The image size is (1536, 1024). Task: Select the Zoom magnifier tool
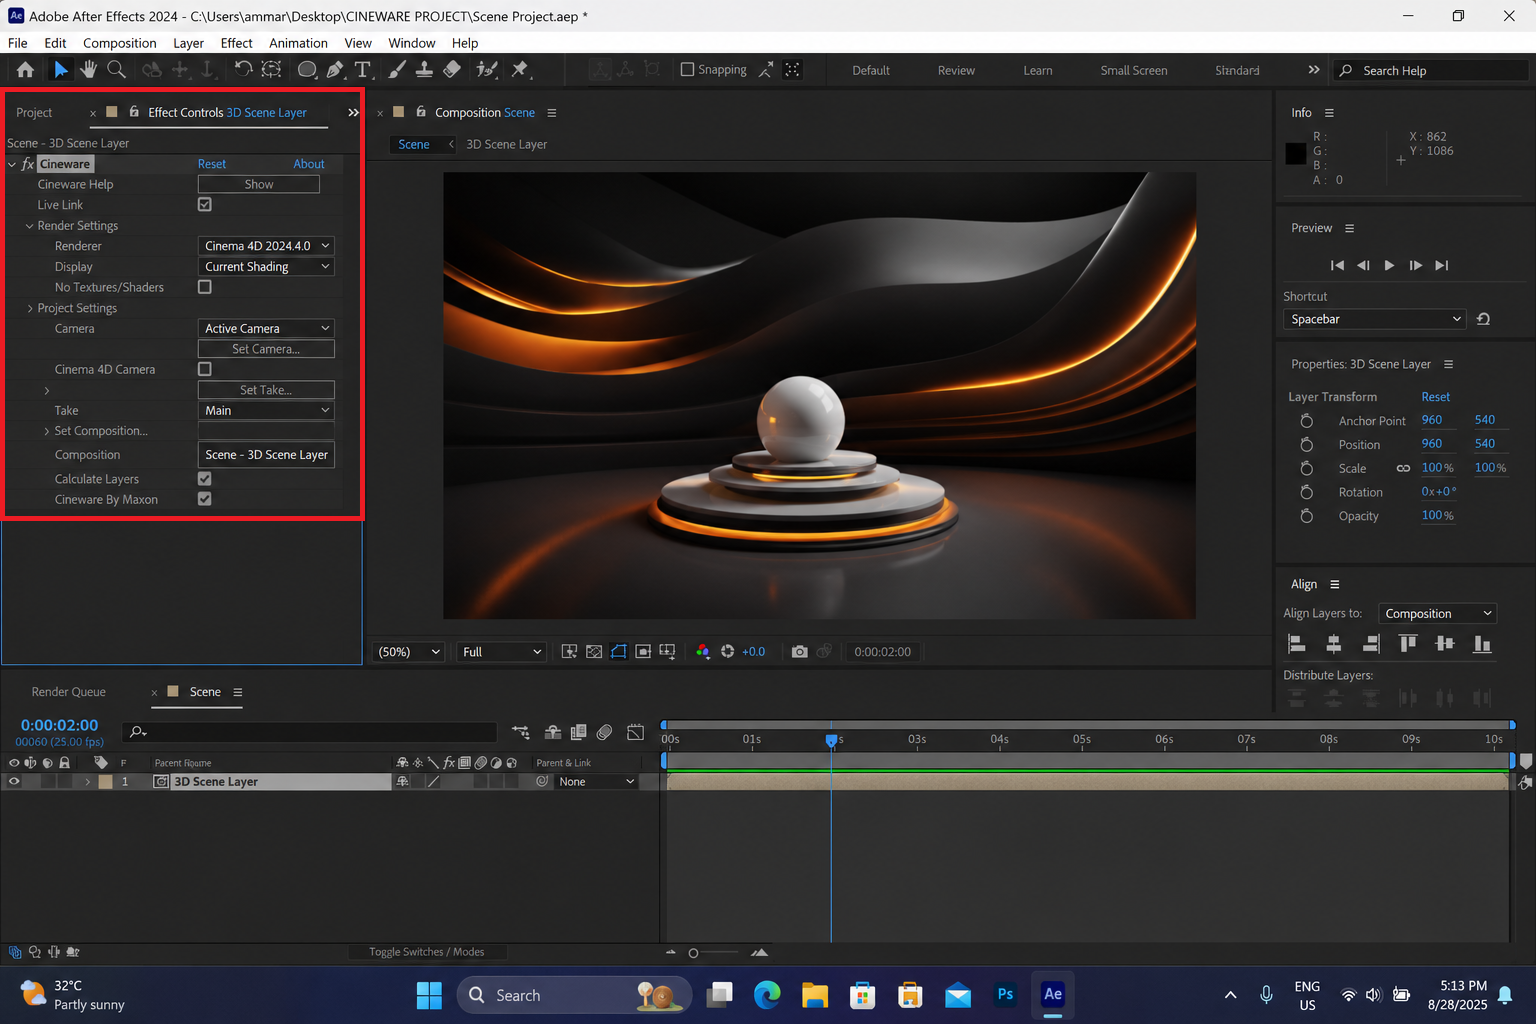click(116, 69)
